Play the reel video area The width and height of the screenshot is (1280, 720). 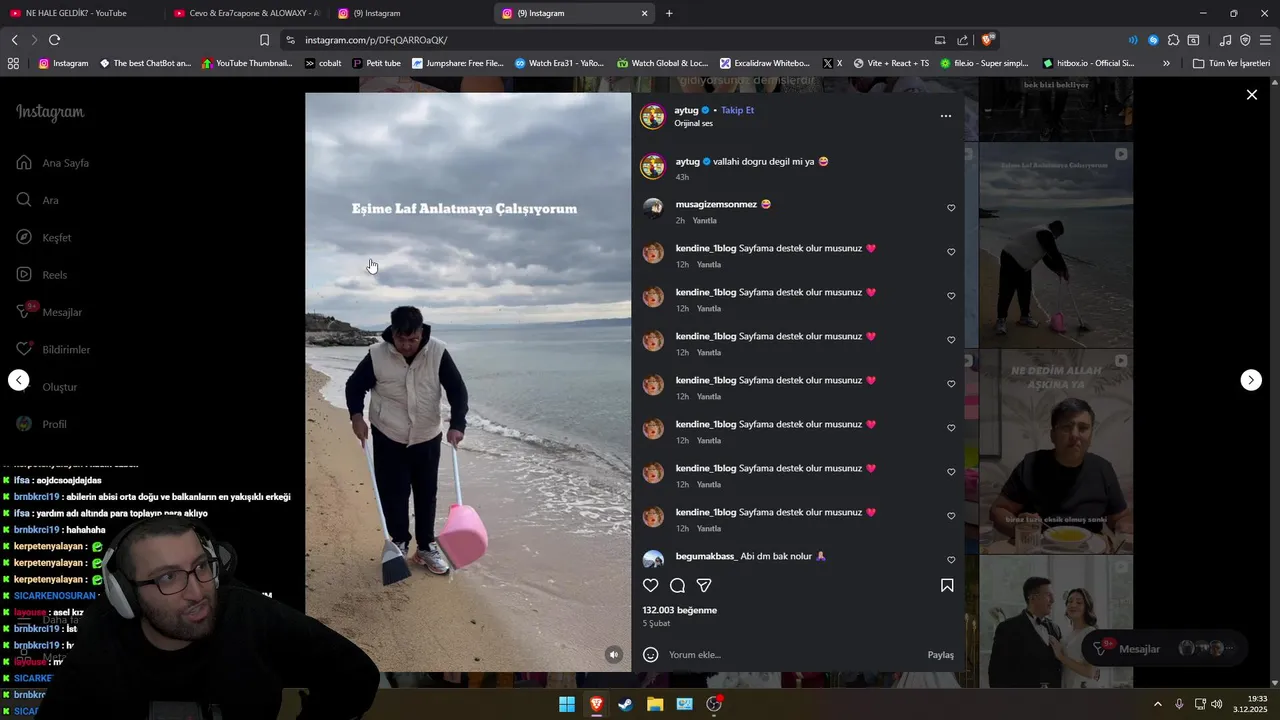point(468,382)
